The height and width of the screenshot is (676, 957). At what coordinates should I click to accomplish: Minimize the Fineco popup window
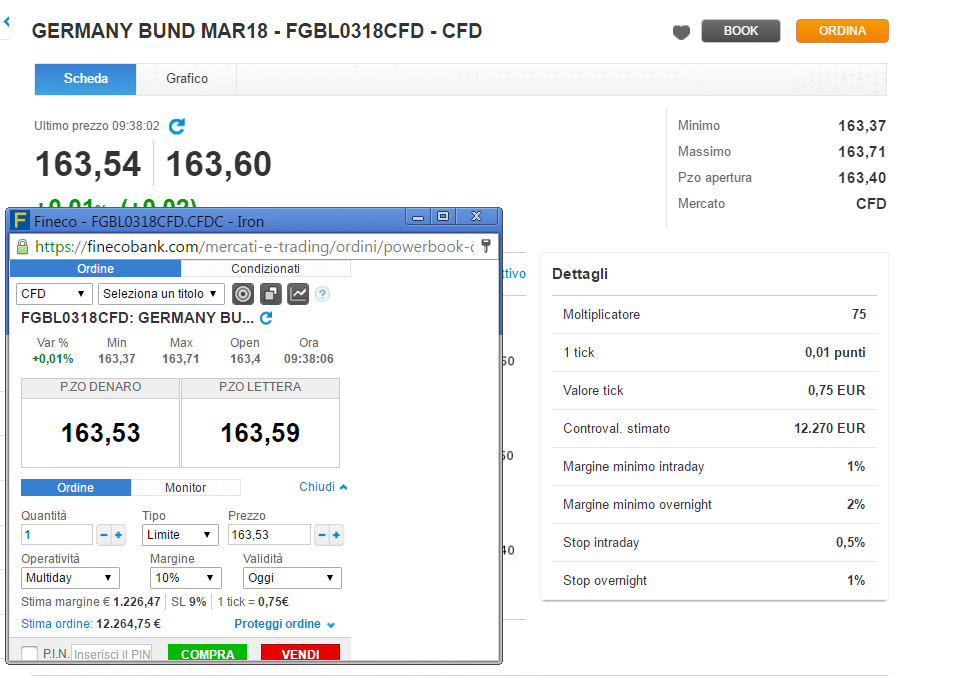coord(418,217)
